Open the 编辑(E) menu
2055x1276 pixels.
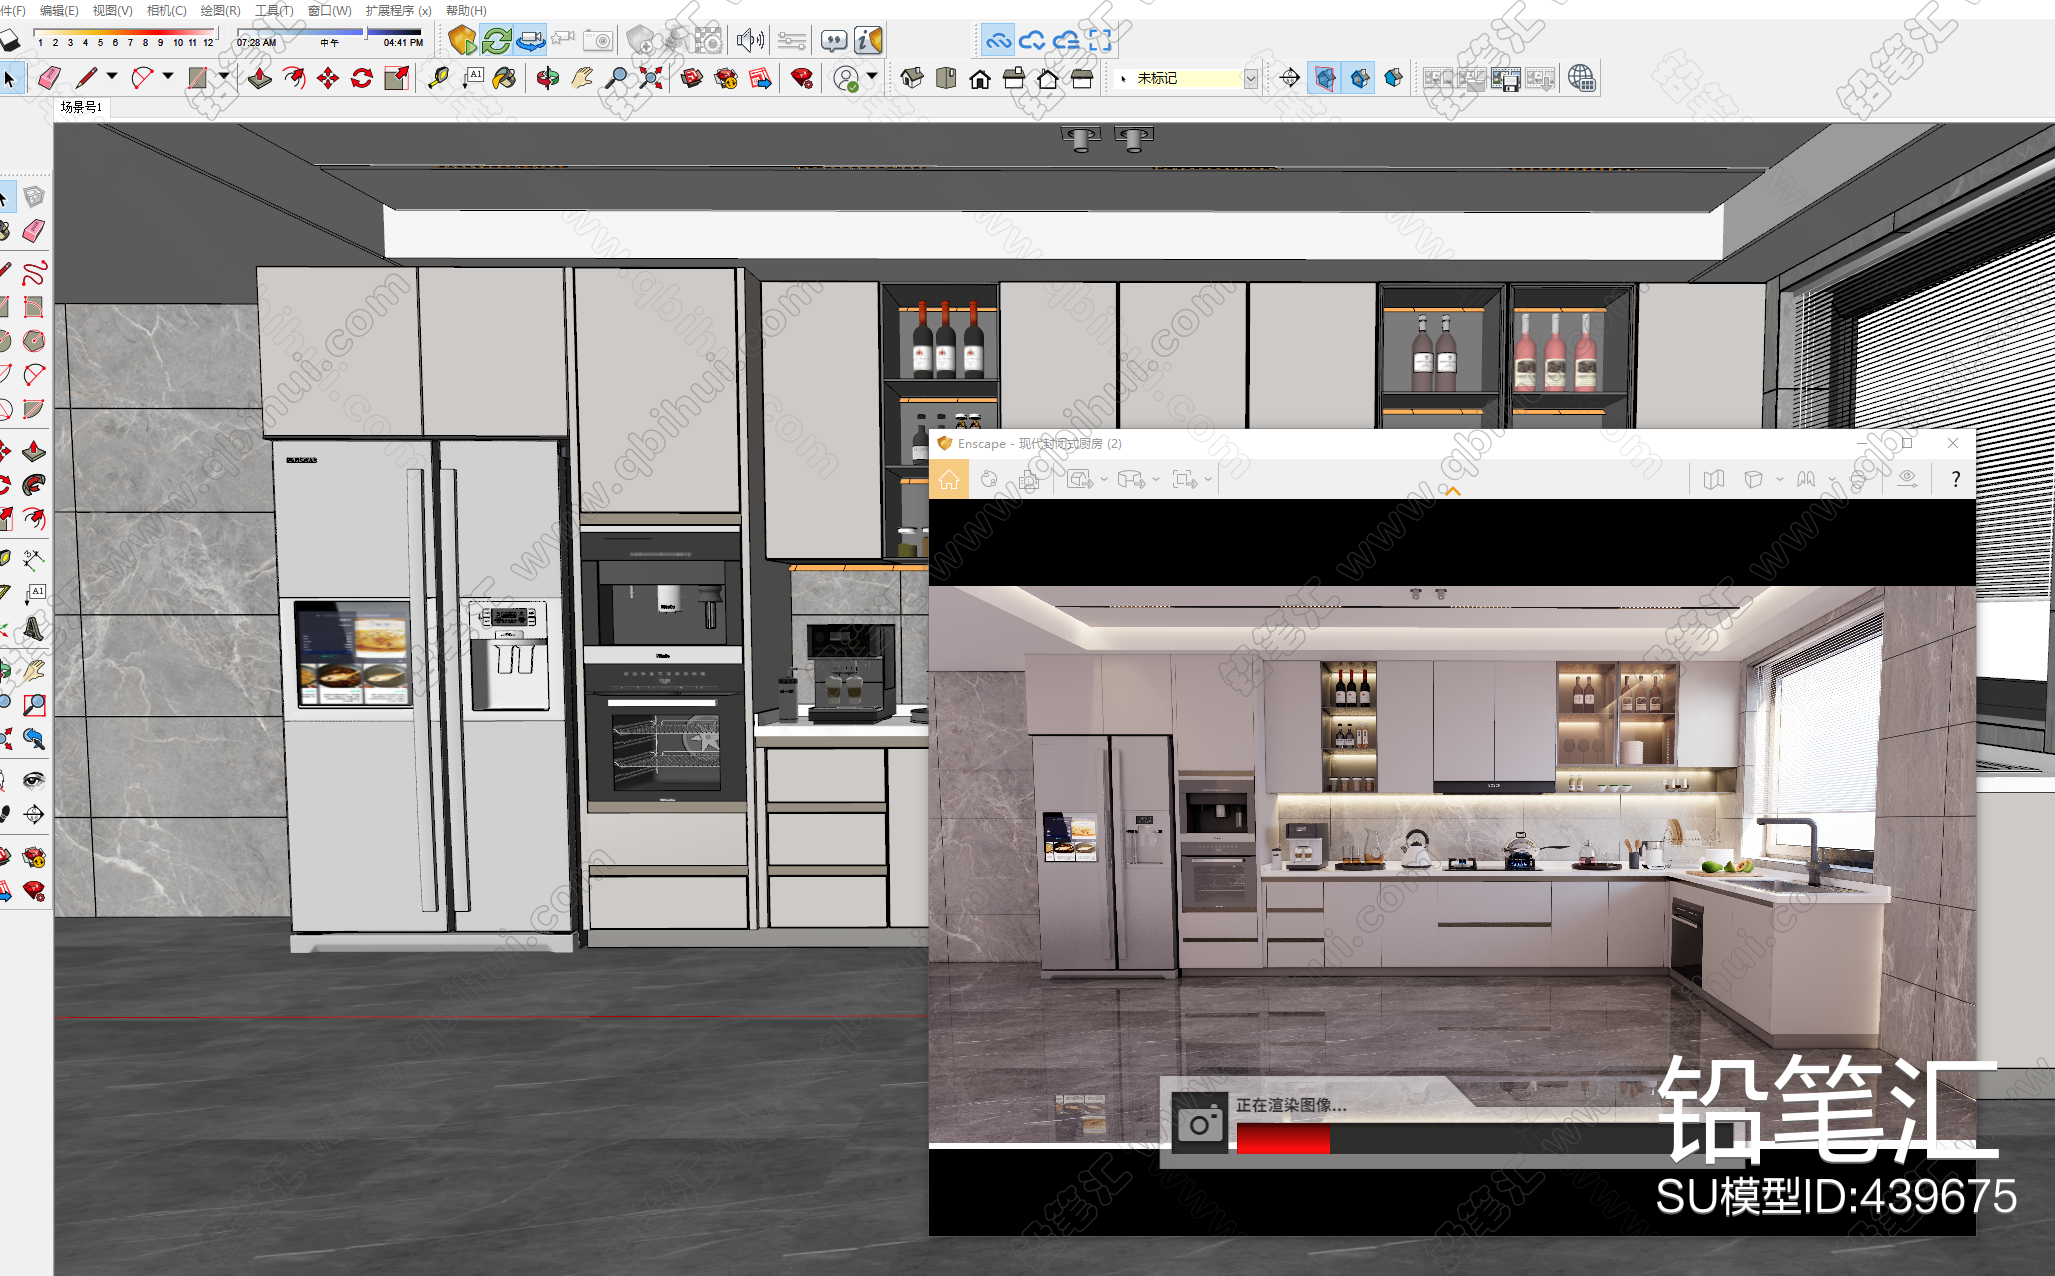59,10
